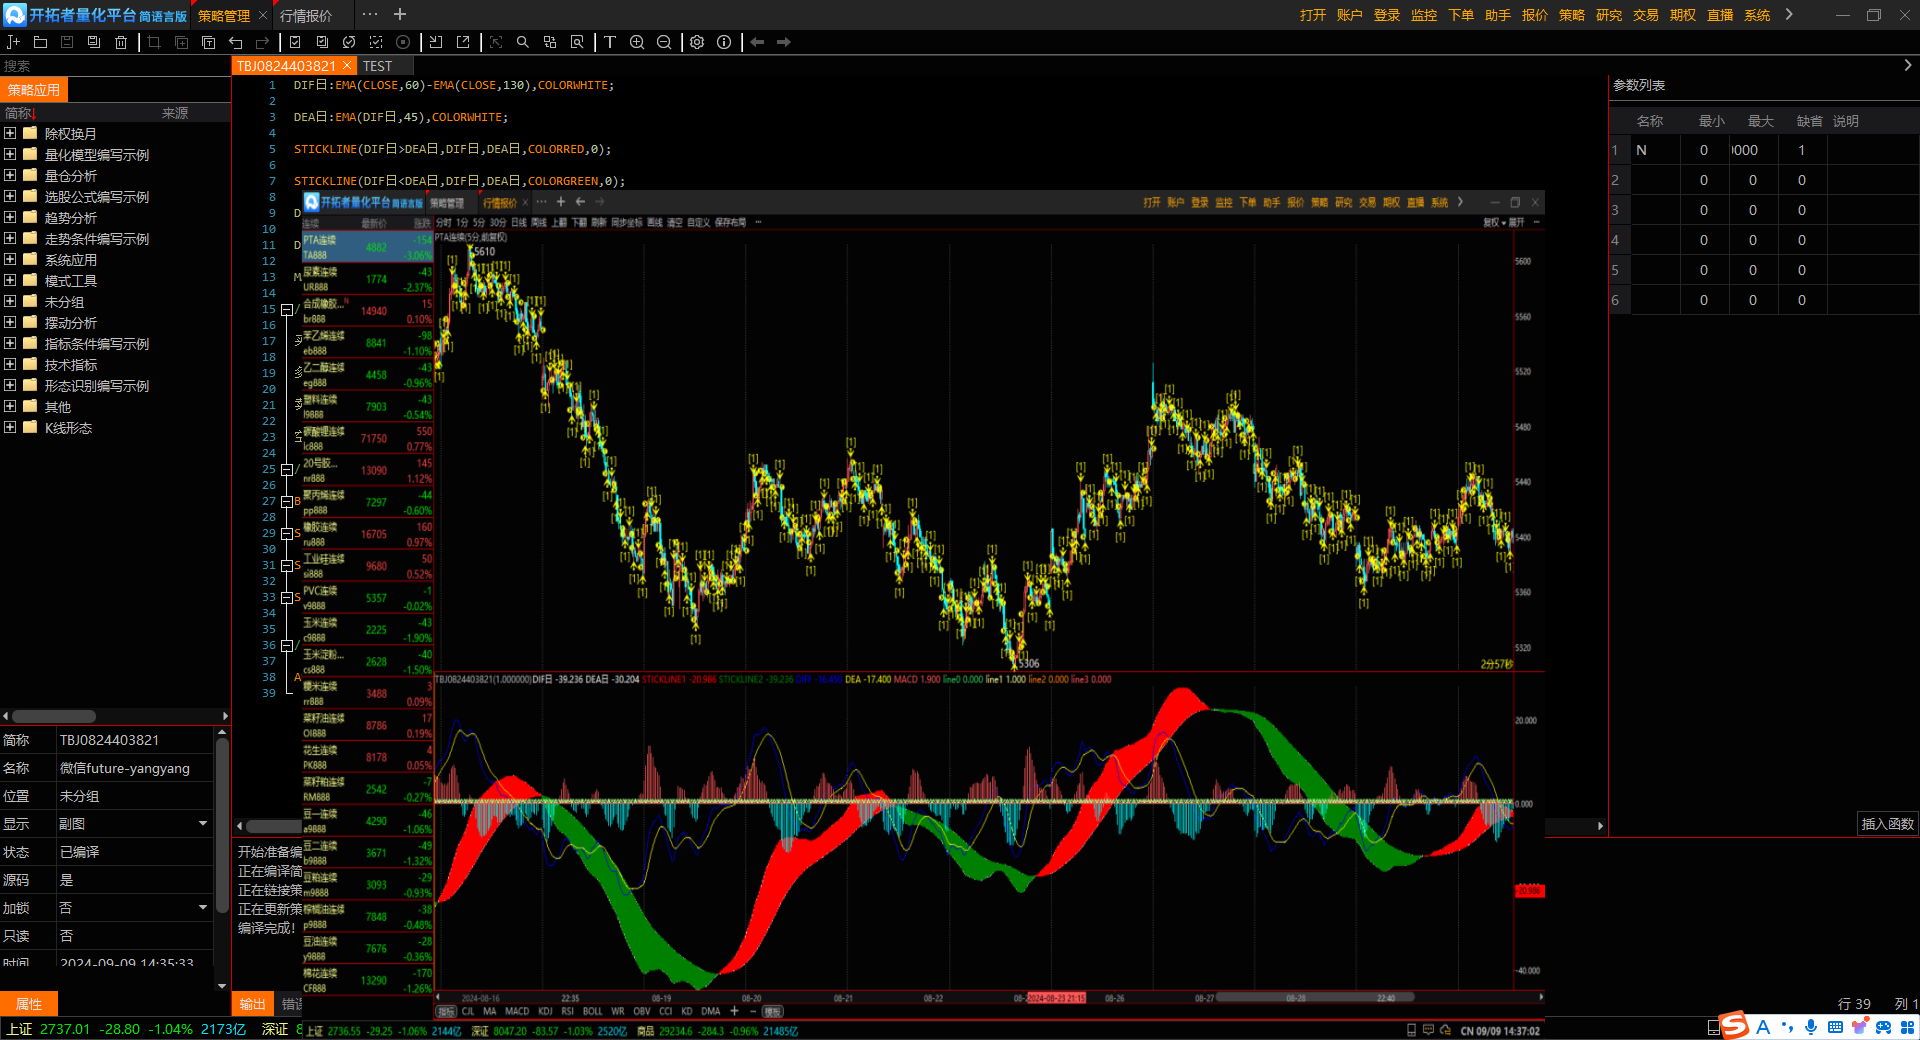Open the 监控 menu
1920x1040 pixels.
pyautogui.click(x=1424, y=15)
